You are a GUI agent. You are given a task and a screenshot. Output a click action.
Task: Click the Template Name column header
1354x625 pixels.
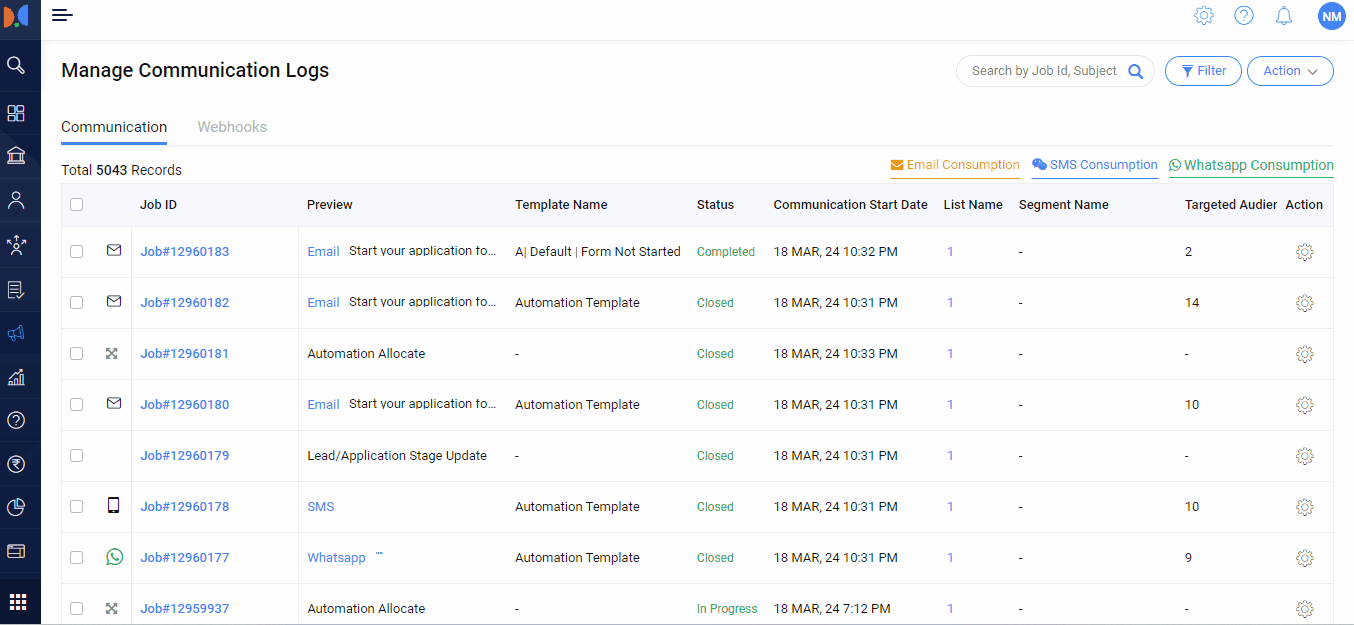[x=561, y=204]
